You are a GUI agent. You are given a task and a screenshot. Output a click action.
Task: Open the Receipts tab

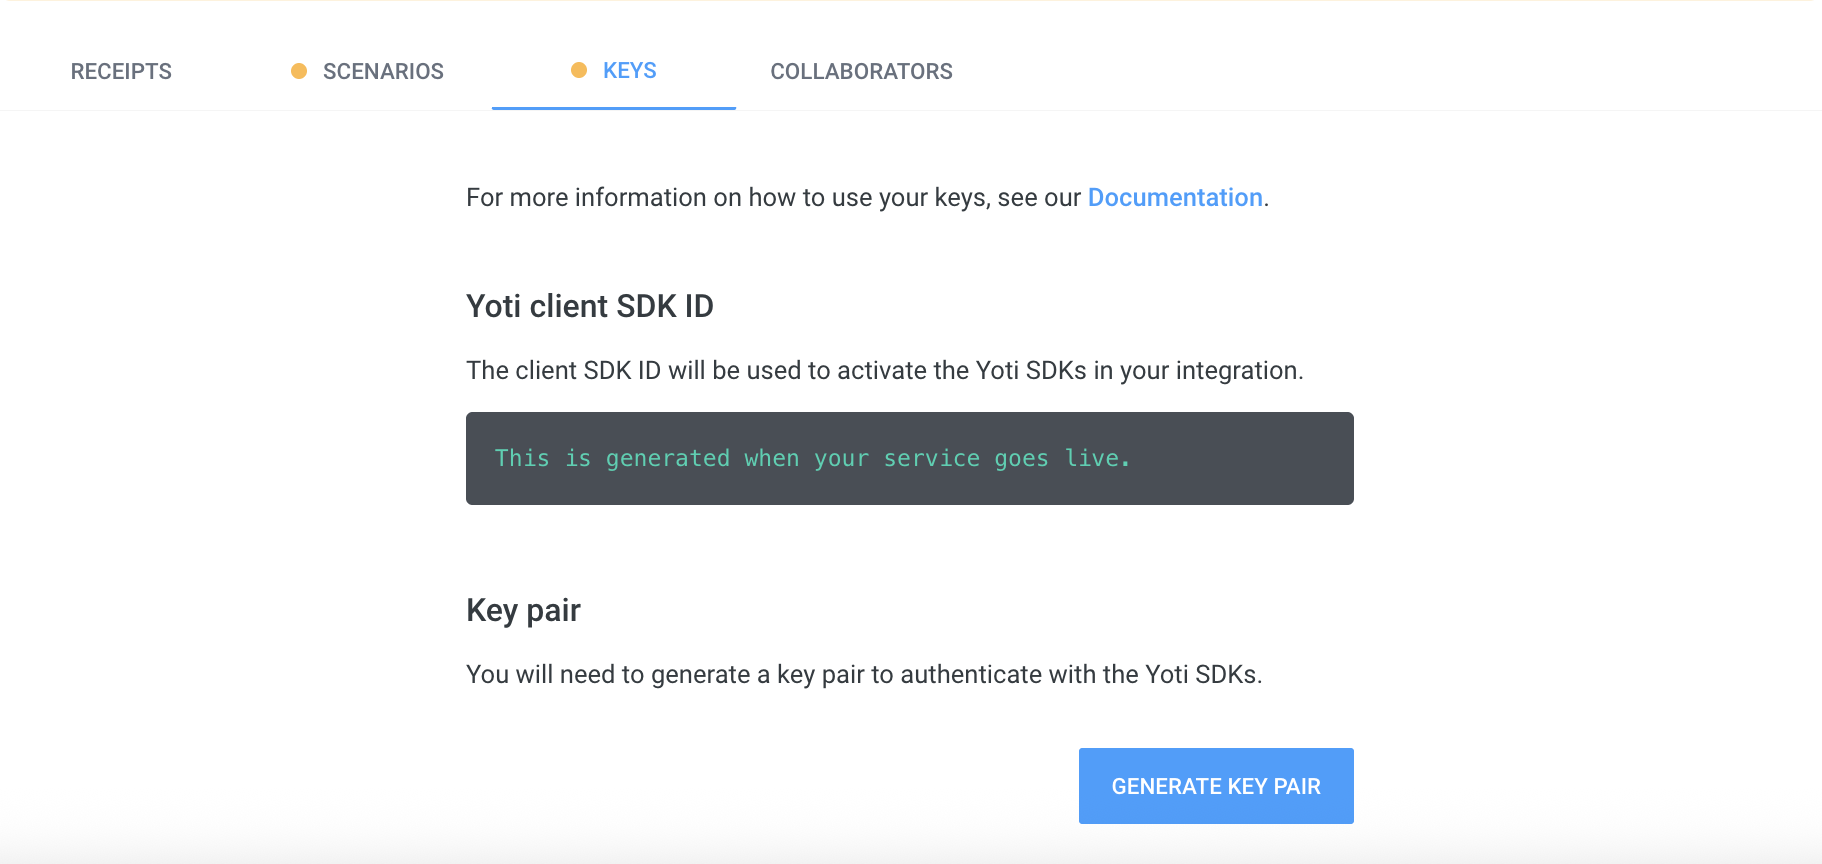pyautogui.click(x=121, y=72)
